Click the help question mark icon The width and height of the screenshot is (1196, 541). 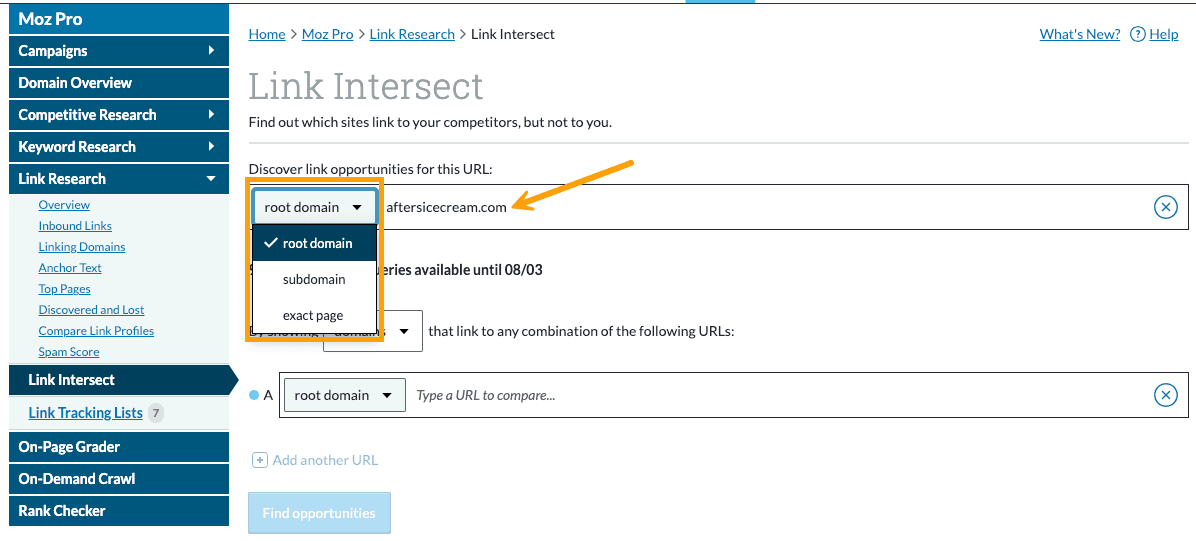pos(1137,34)
